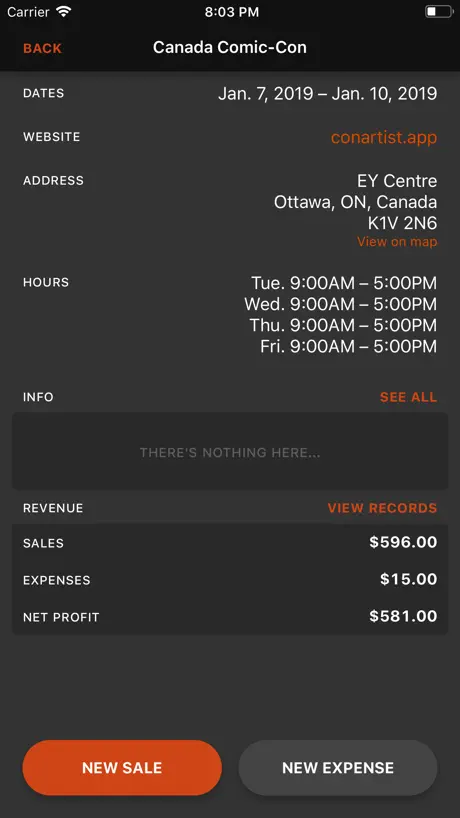The image size is (460, 818).
Task: Open View on map link
Action: pyautogui.click(x=397, y=242)
